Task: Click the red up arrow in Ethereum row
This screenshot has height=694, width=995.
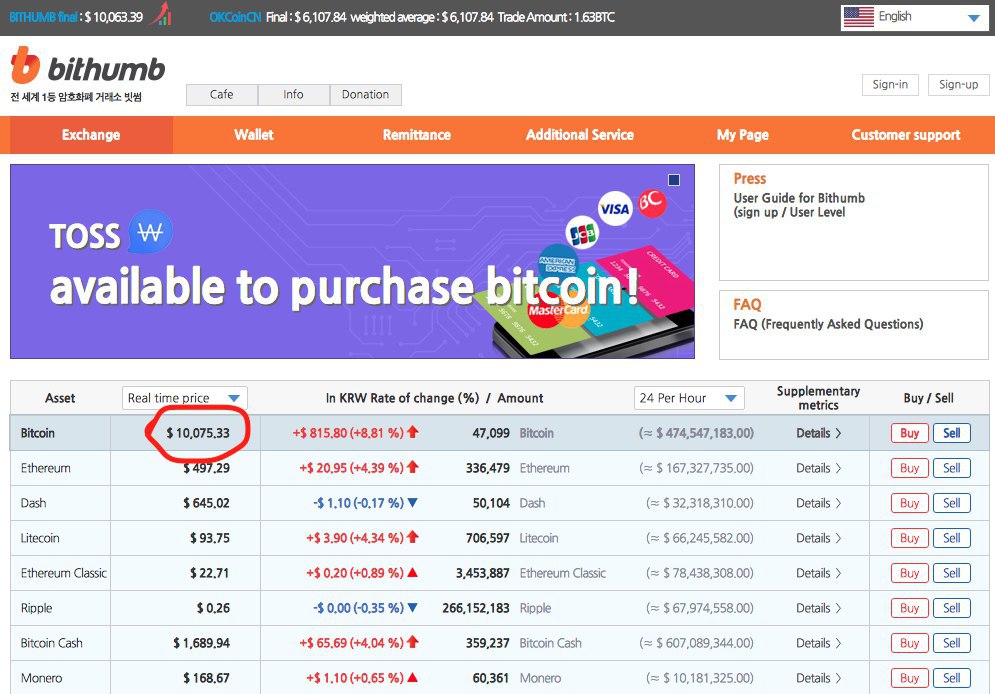Action: pyautogui.click(x=412, y=467)
